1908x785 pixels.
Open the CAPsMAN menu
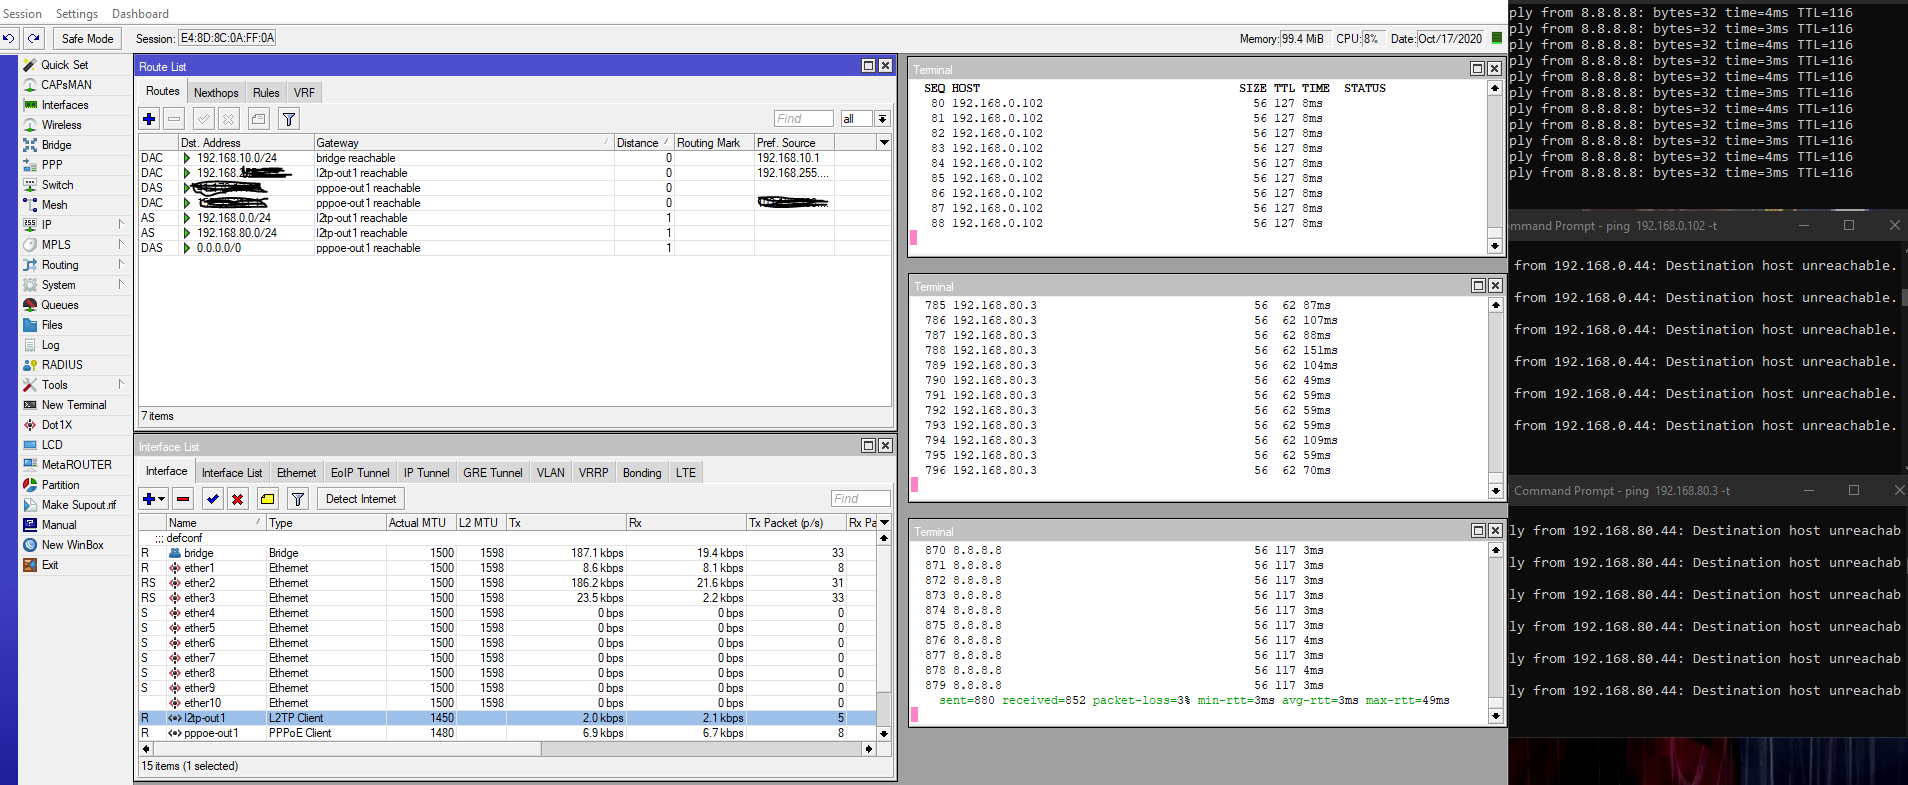click(x=66, y=85)
